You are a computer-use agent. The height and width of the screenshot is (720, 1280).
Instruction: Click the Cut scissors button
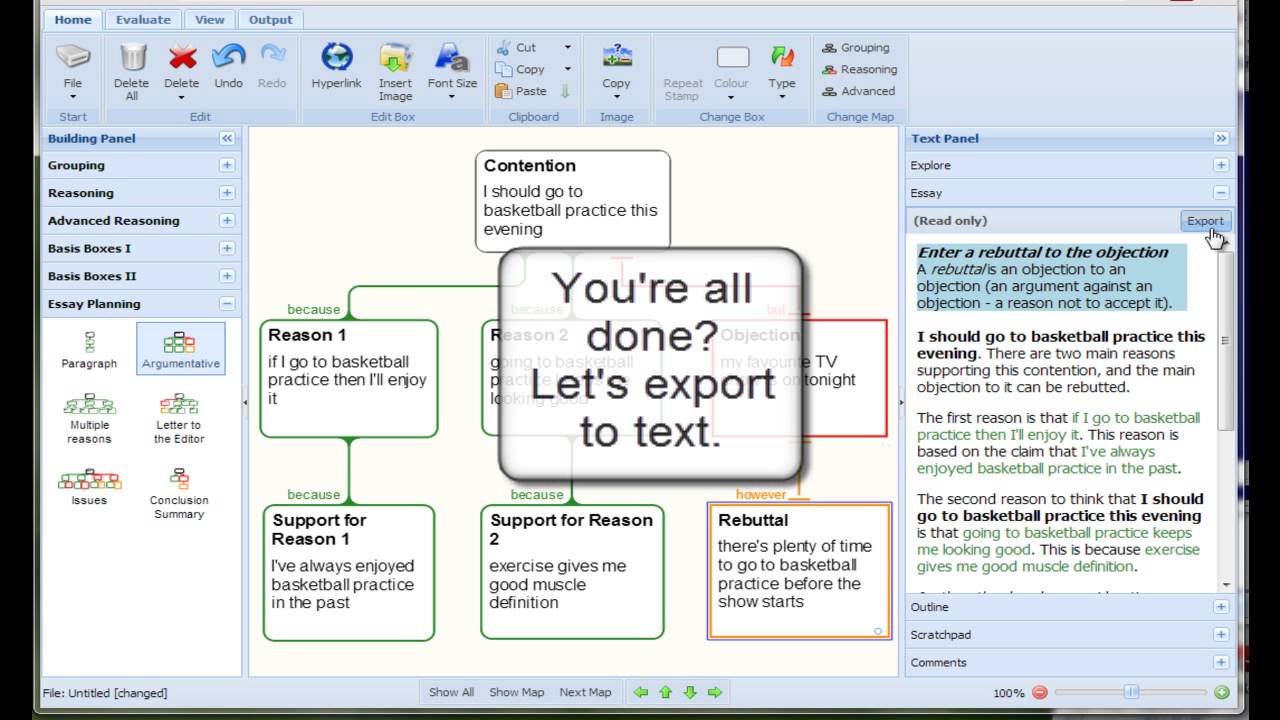click(516, 47)
